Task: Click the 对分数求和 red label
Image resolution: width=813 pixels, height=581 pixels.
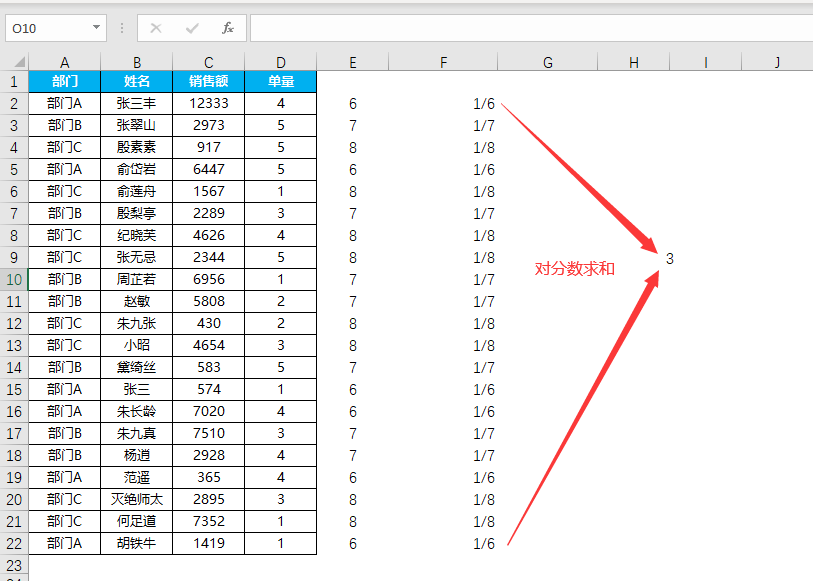Action: click(574, 268)
